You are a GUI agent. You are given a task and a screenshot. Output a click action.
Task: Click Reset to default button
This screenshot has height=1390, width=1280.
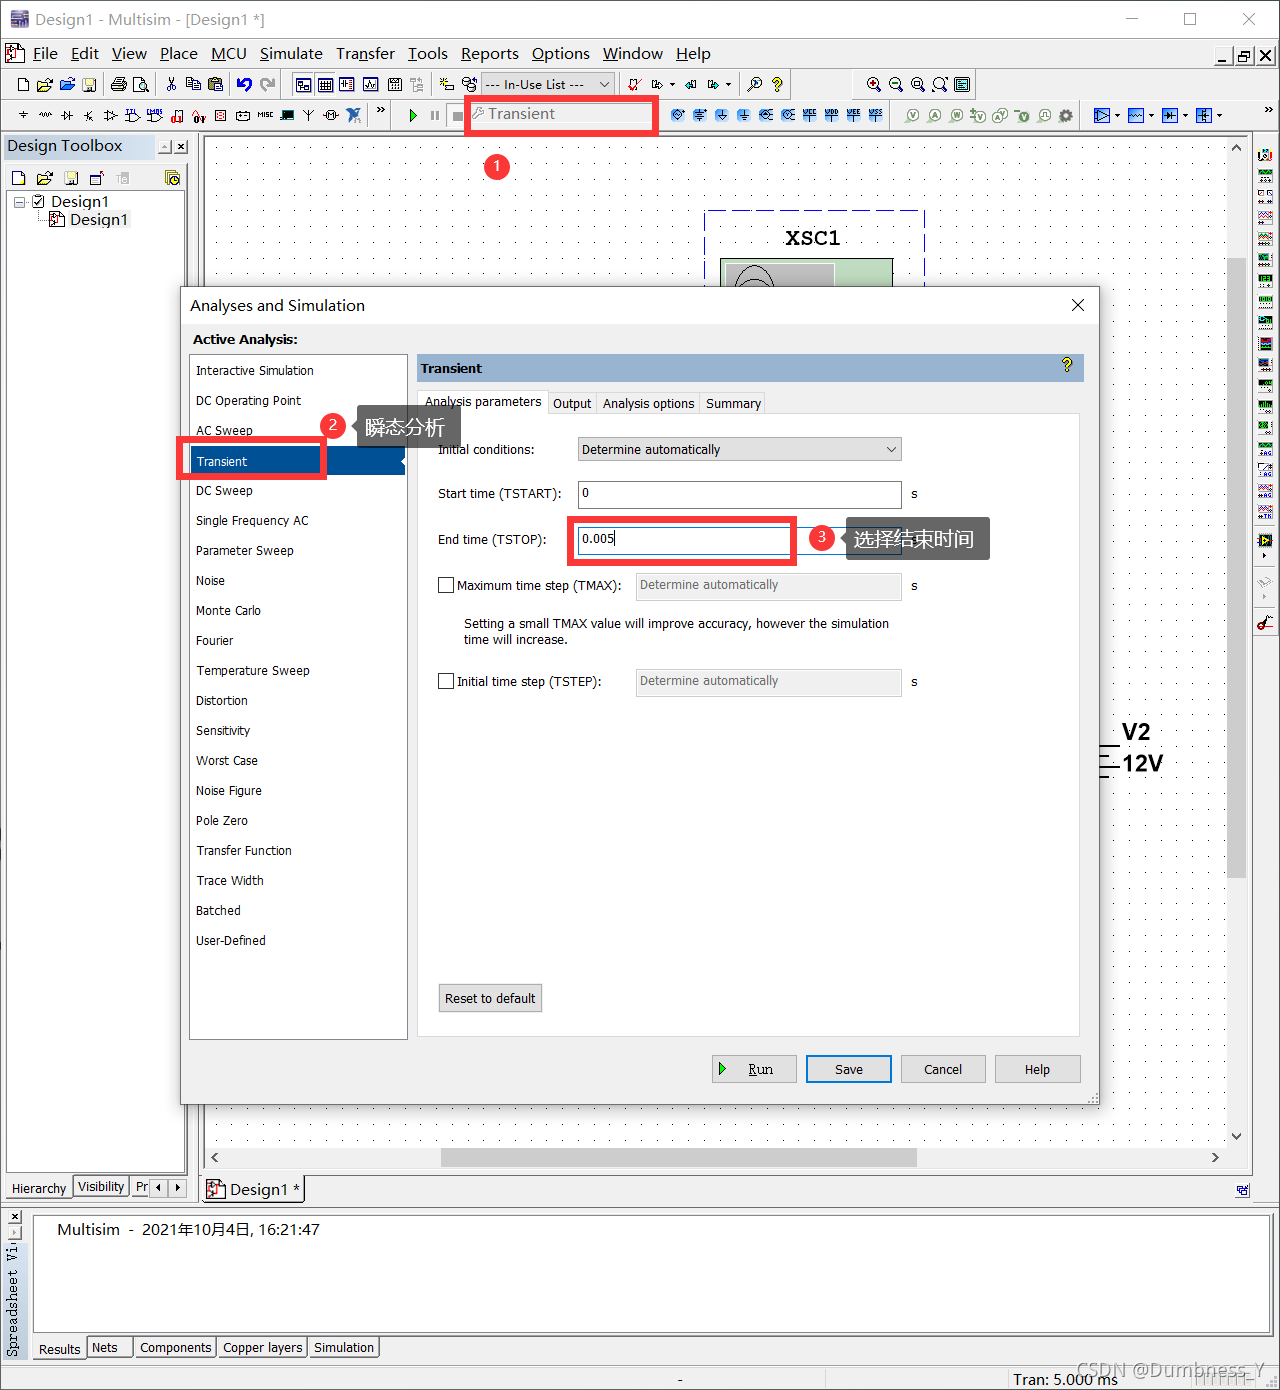click(x=490, y=998)
